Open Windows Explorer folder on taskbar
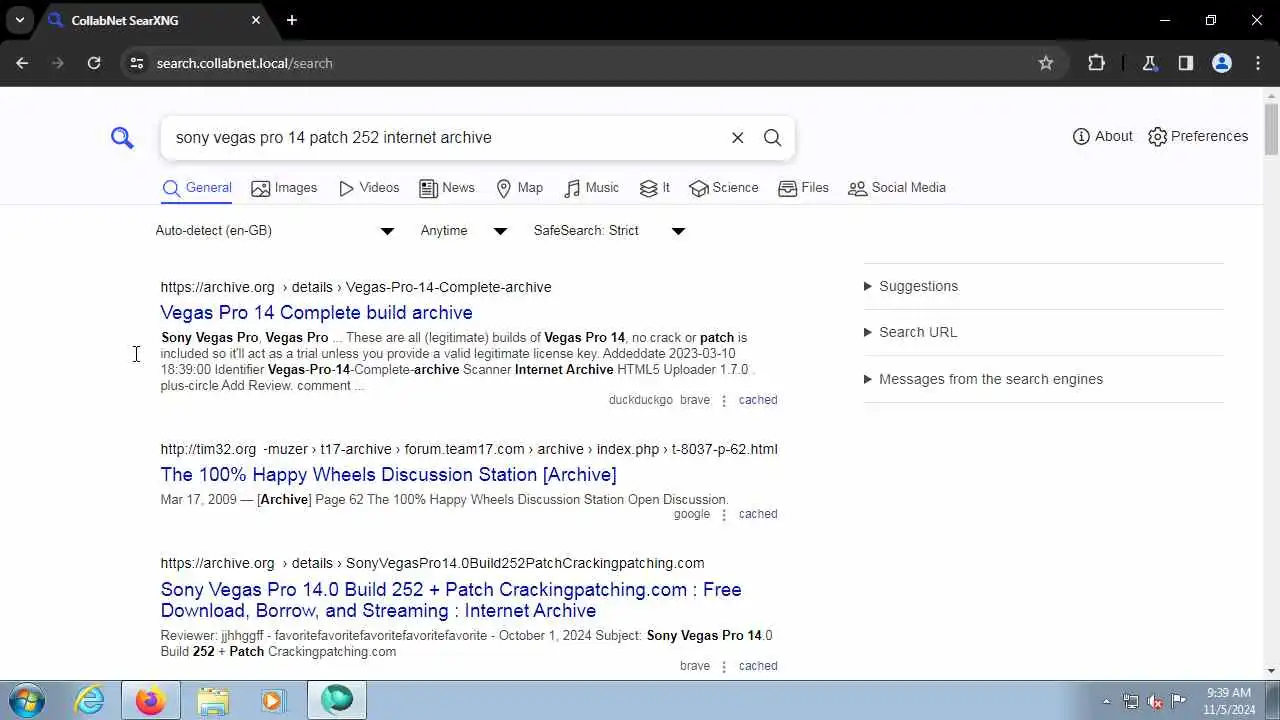The width and height of the screenshot is (1280, 720). [212, 700]
